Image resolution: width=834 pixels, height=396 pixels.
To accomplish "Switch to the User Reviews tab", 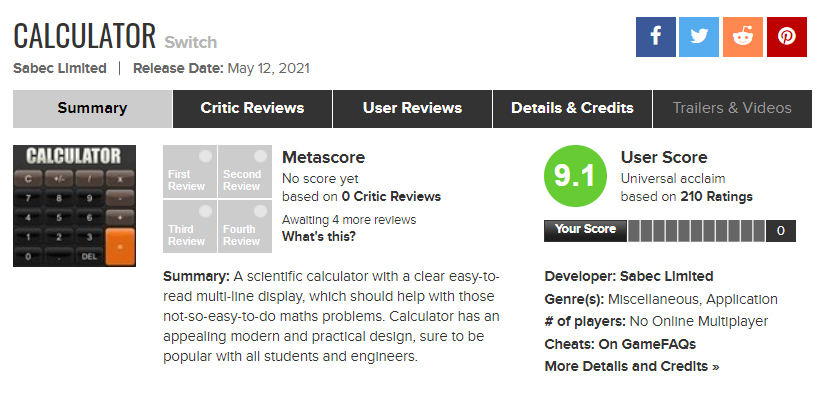I will pyautogui.click(x=412, y=108).
